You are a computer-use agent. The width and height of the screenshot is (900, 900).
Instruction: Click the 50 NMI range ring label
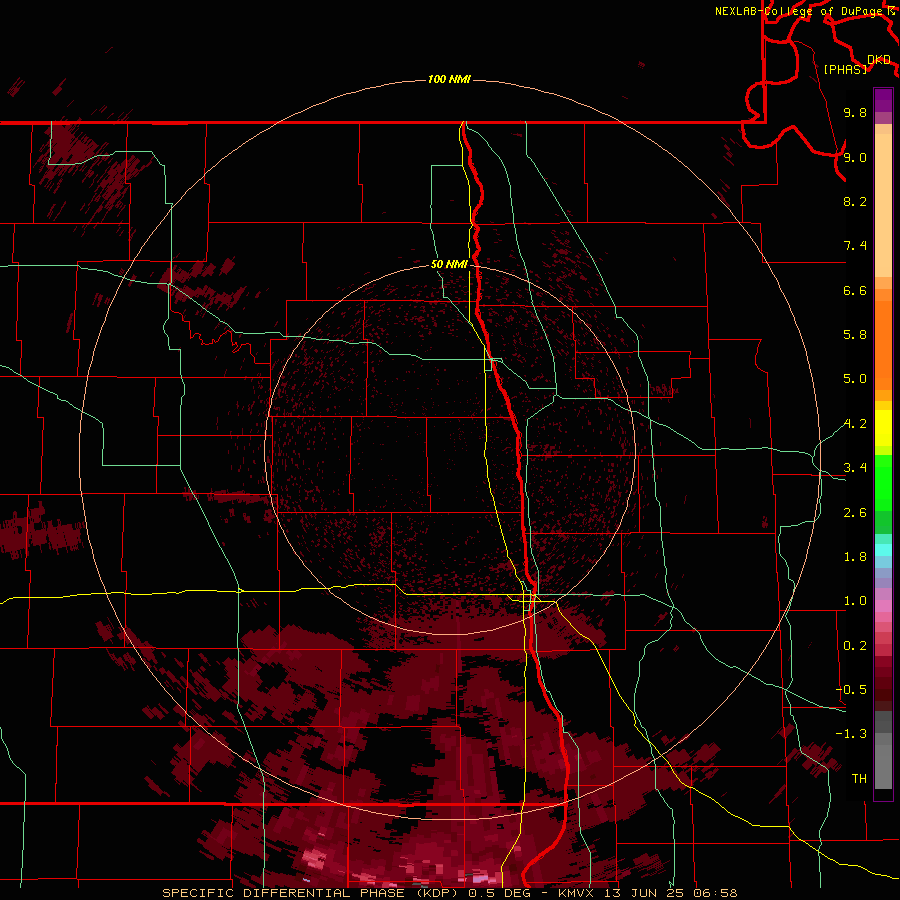pyautogui.click(x=449, y=264)
